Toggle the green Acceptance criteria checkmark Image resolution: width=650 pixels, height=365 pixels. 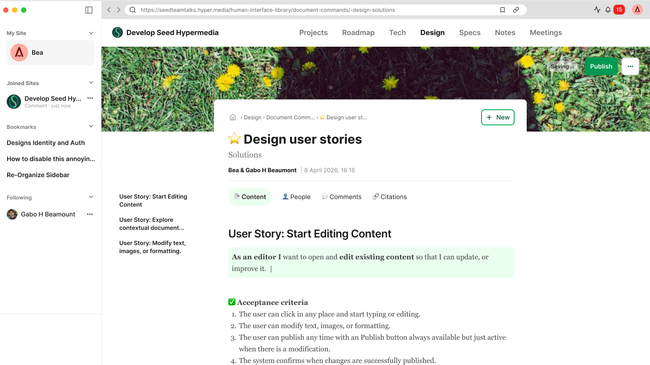coord(232,302)
